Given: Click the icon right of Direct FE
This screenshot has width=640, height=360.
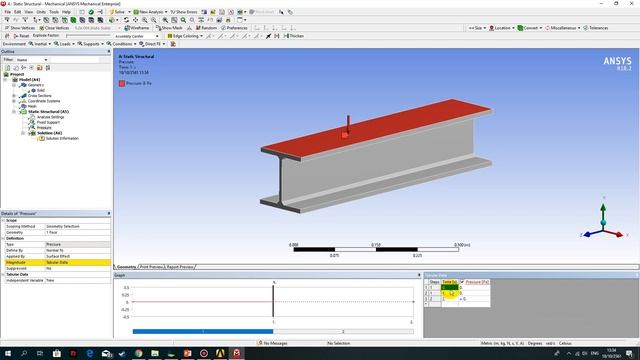Looking at the screenshot, I should point(173,44).
